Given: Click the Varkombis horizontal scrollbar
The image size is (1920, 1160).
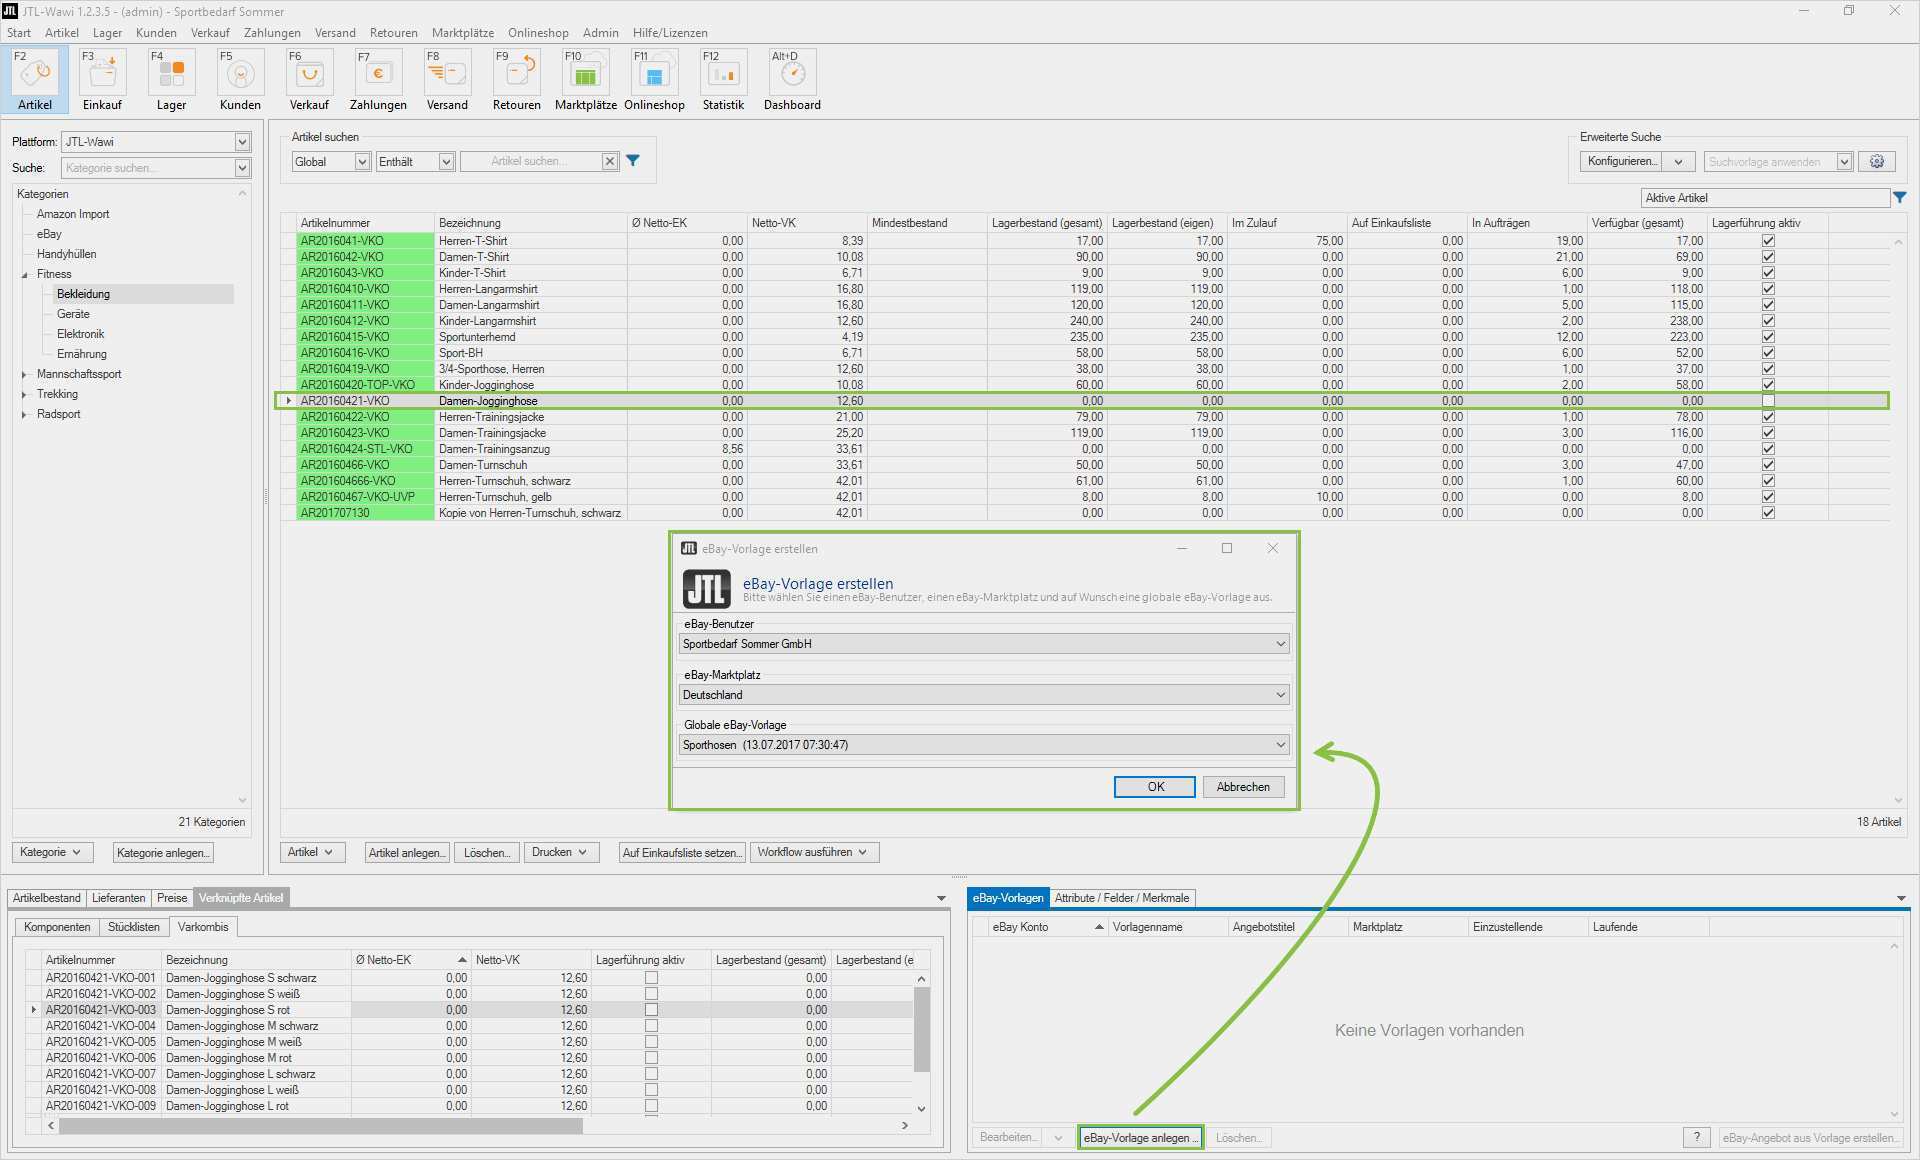Looking at the screenshot, I should coord(320,1126).
